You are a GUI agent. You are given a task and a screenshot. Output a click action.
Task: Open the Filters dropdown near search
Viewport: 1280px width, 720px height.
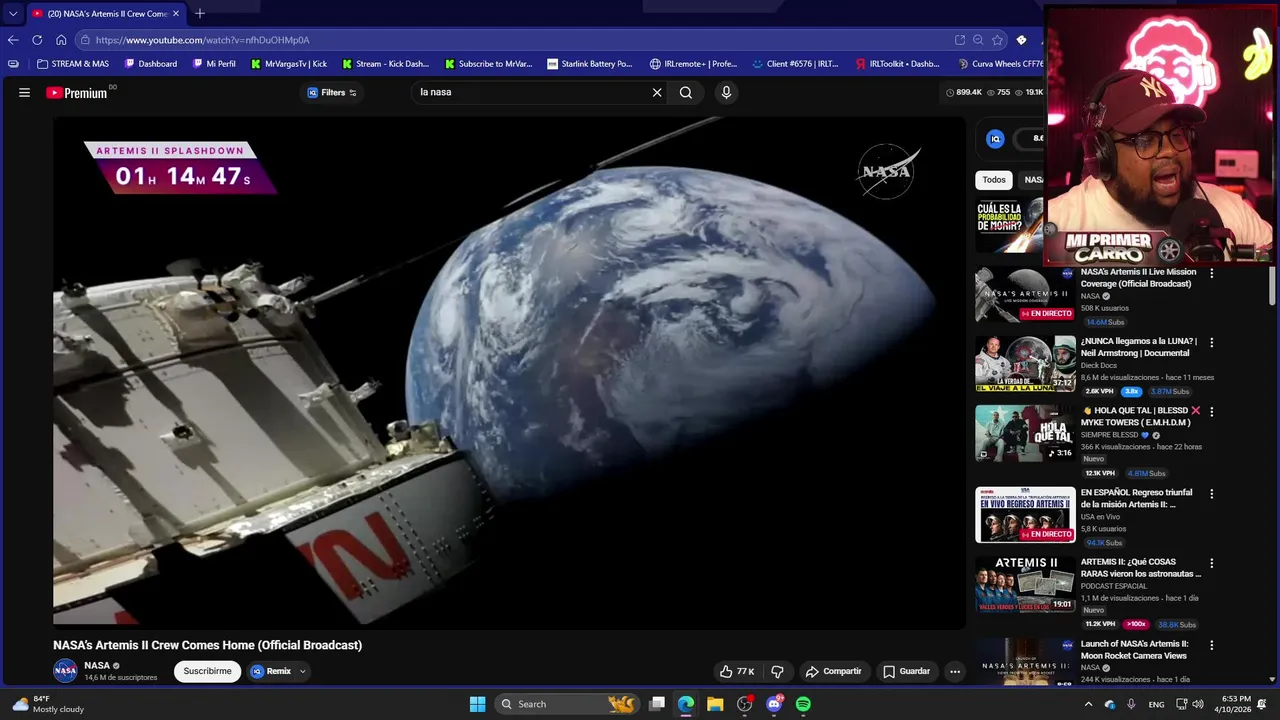coord(332,92)
